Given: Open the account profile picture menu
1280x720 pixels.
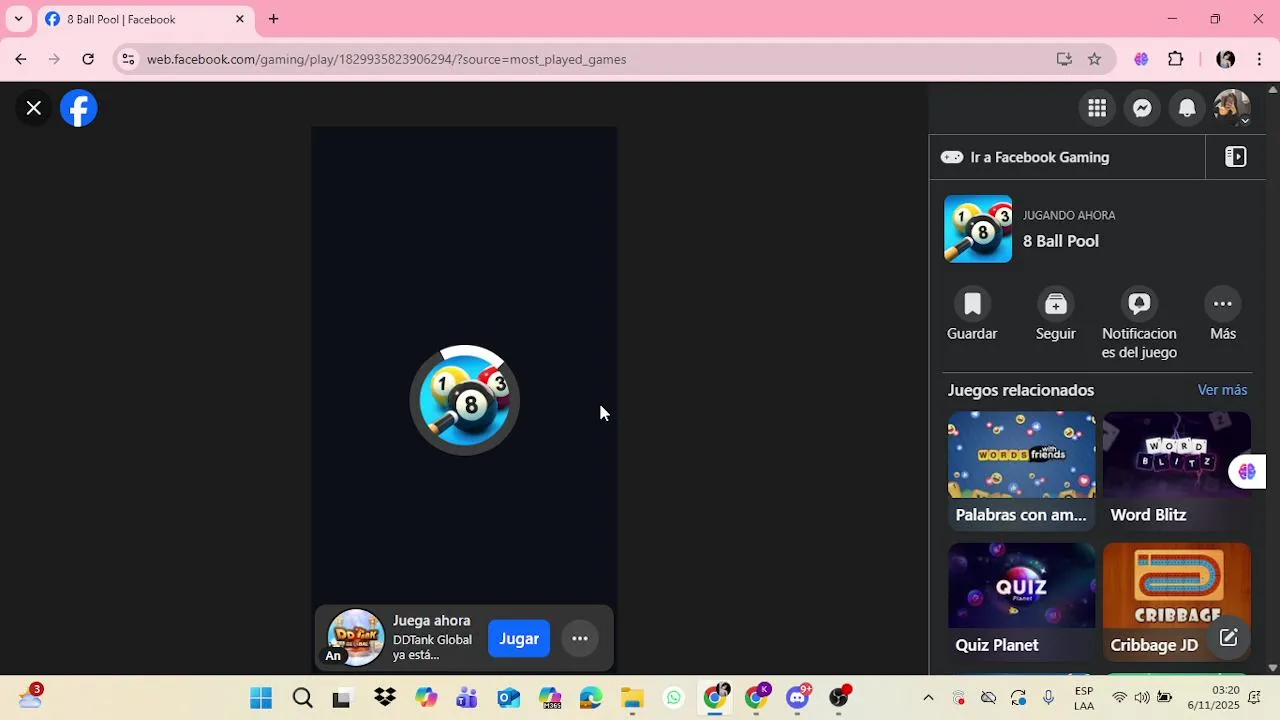Looking at the screenshot, I should point(1232,108).
